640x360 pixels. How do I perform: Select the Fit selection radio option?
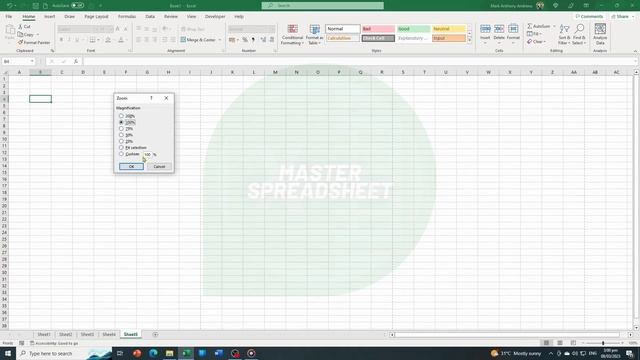(121, 147)
